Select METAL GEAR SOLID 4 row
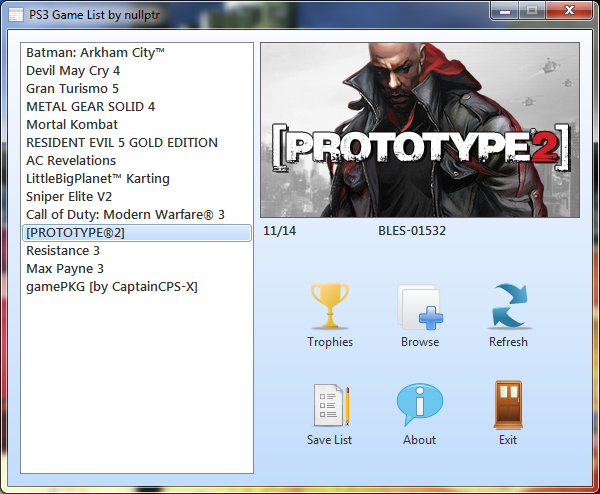 (x=137, y=107)
